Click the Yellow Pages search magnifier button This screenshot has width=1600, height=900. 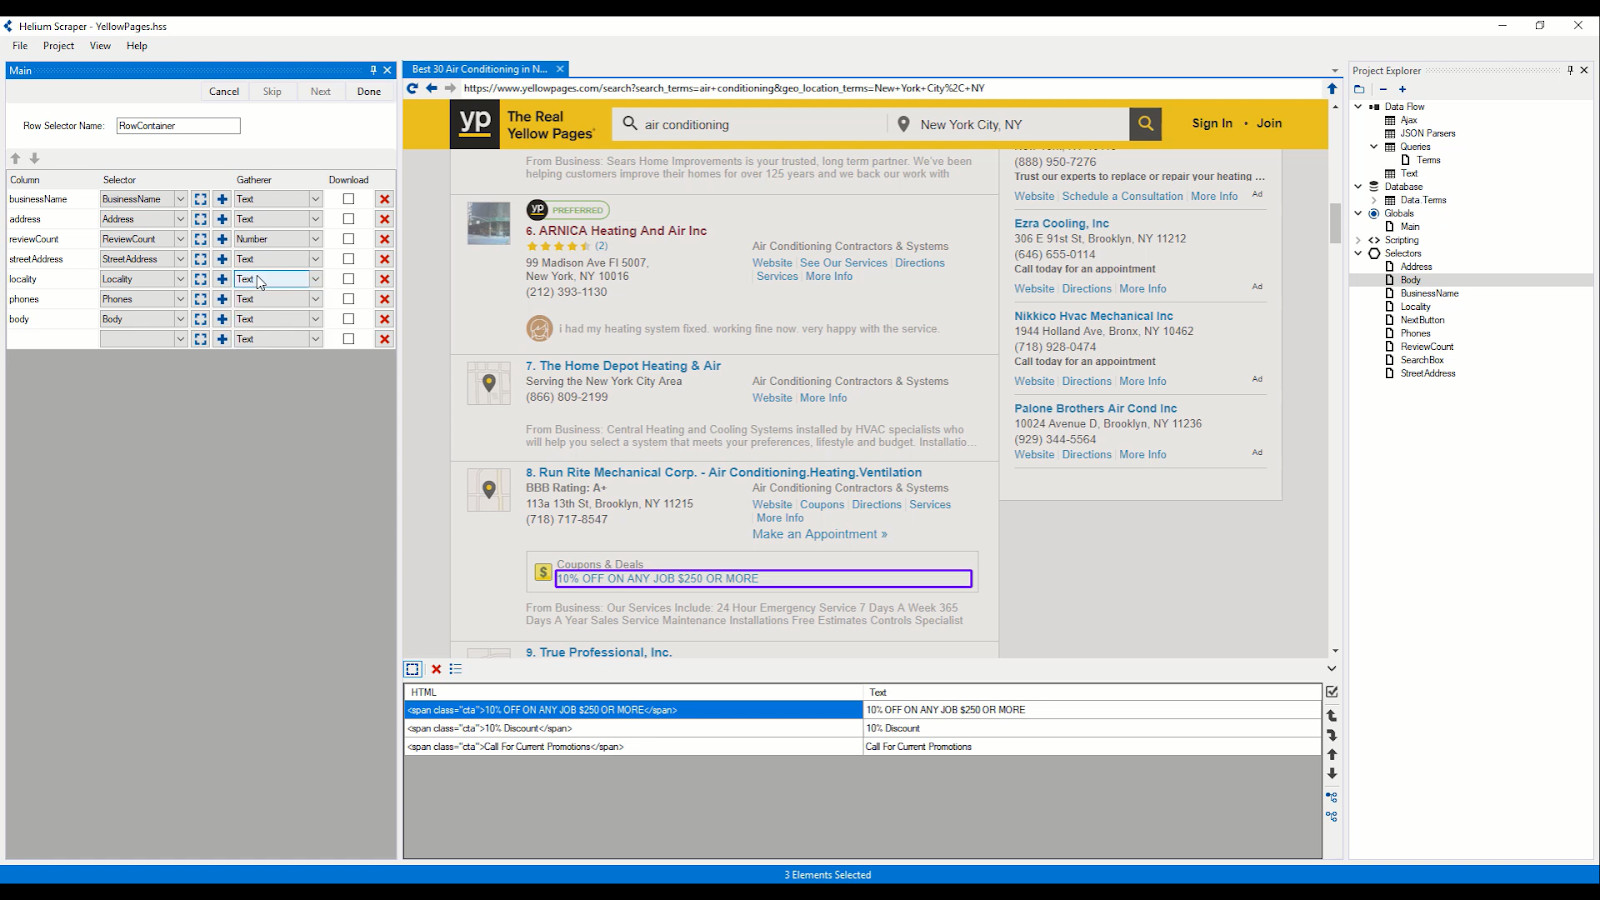[1146, 124]
